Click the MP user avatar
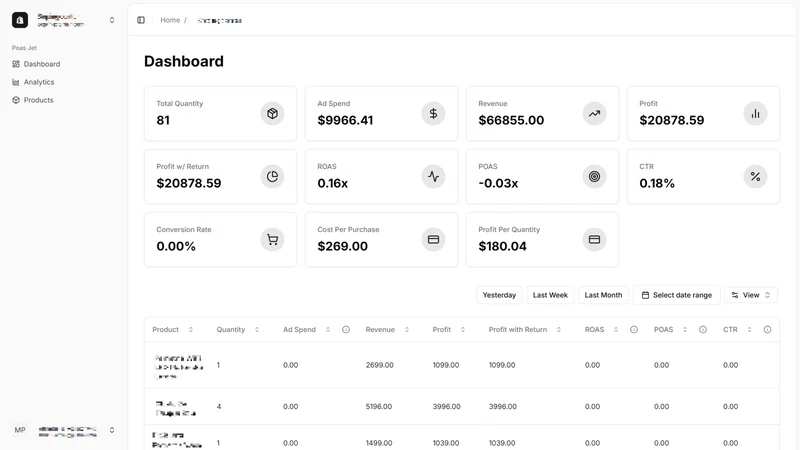The width and height of the screenshot is (800, 450). (x=20, y=430)
